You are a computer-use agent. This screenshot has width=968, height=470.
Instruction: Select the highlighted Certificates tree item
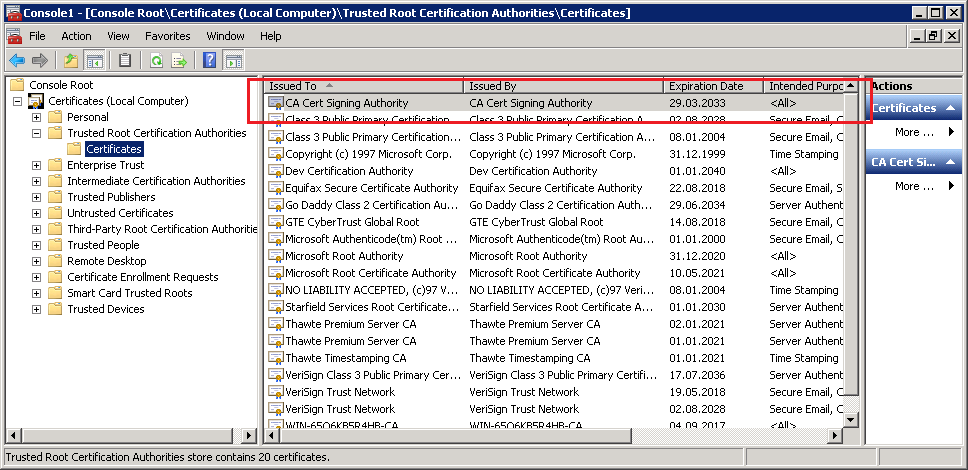114,149
